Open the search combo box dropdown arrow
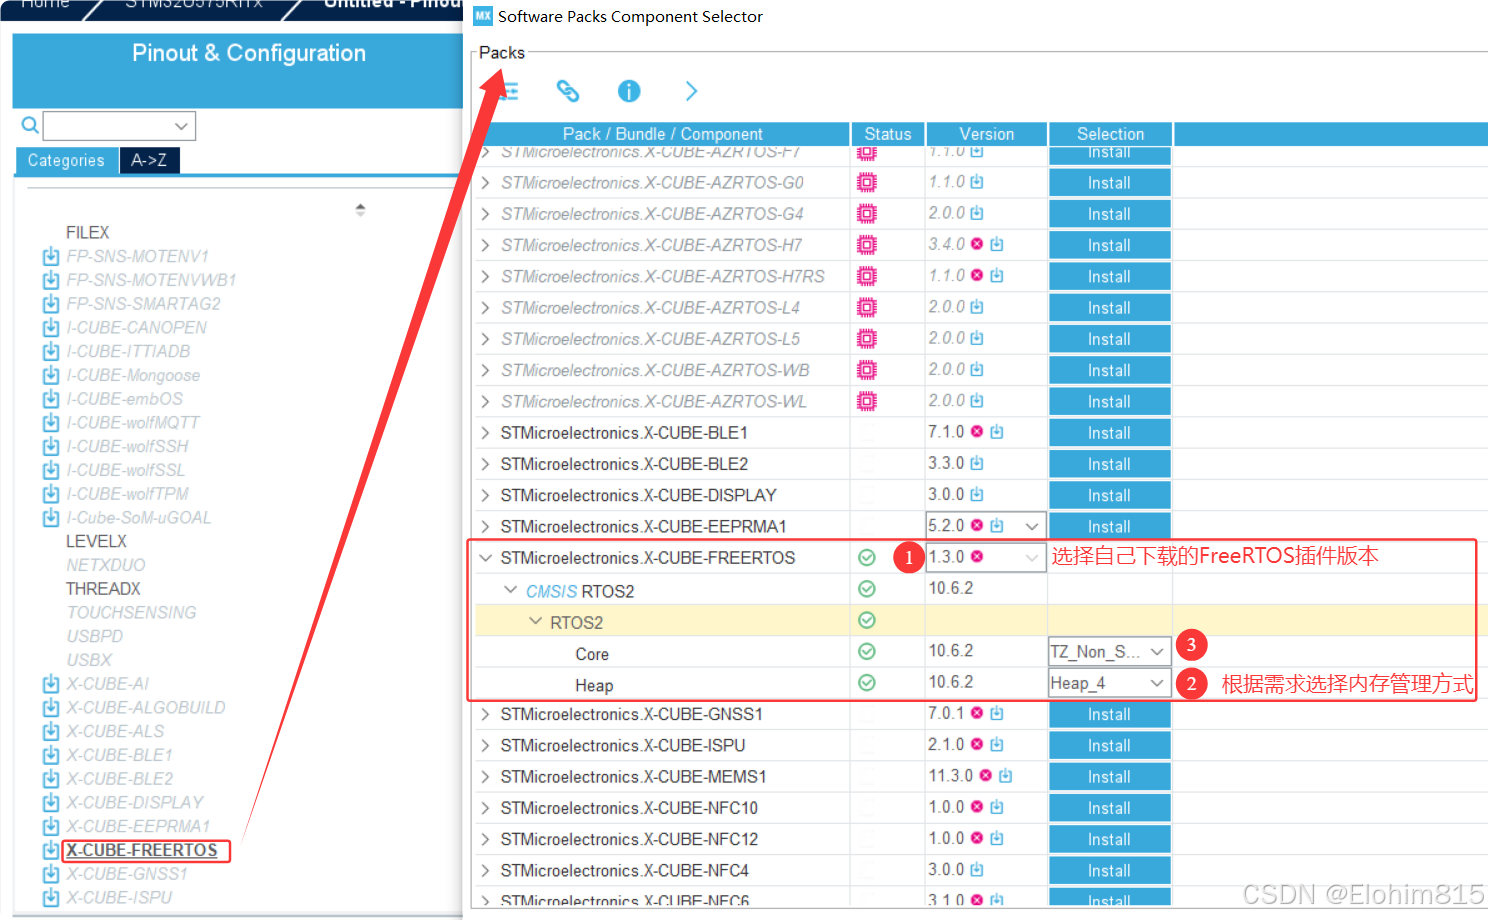 181,126
